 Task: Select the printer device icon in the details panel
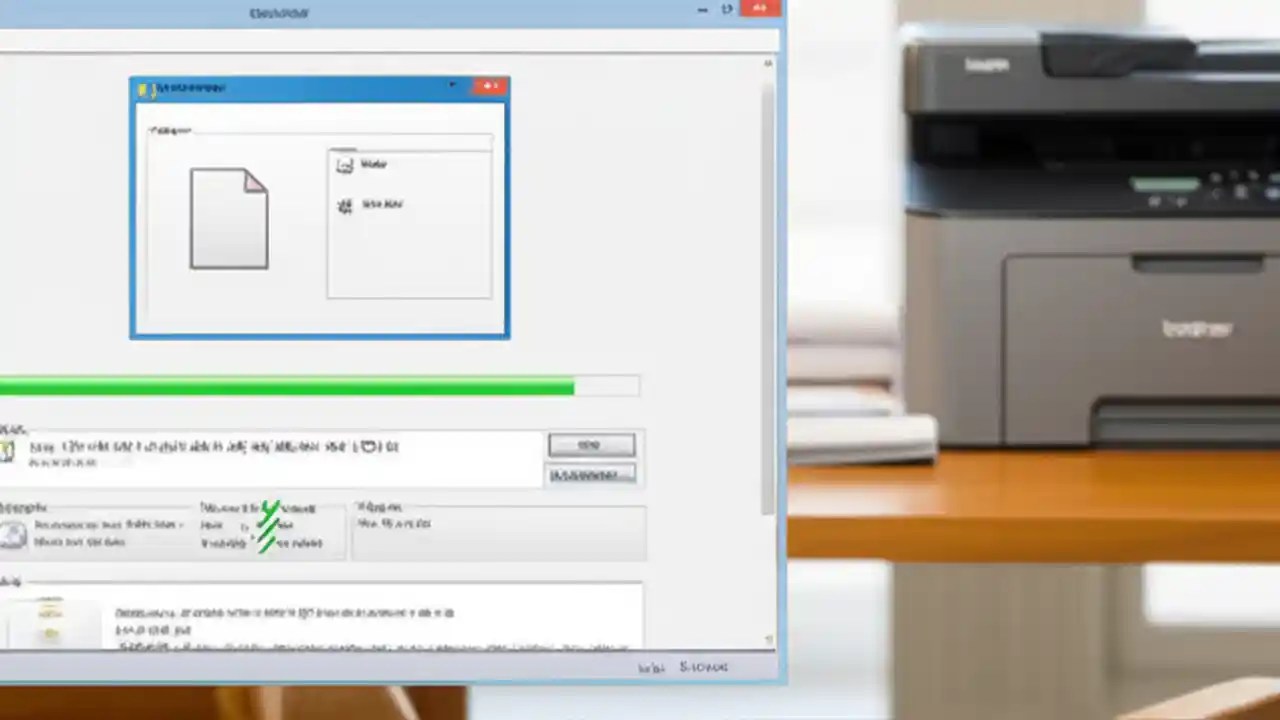pos(14,532)
